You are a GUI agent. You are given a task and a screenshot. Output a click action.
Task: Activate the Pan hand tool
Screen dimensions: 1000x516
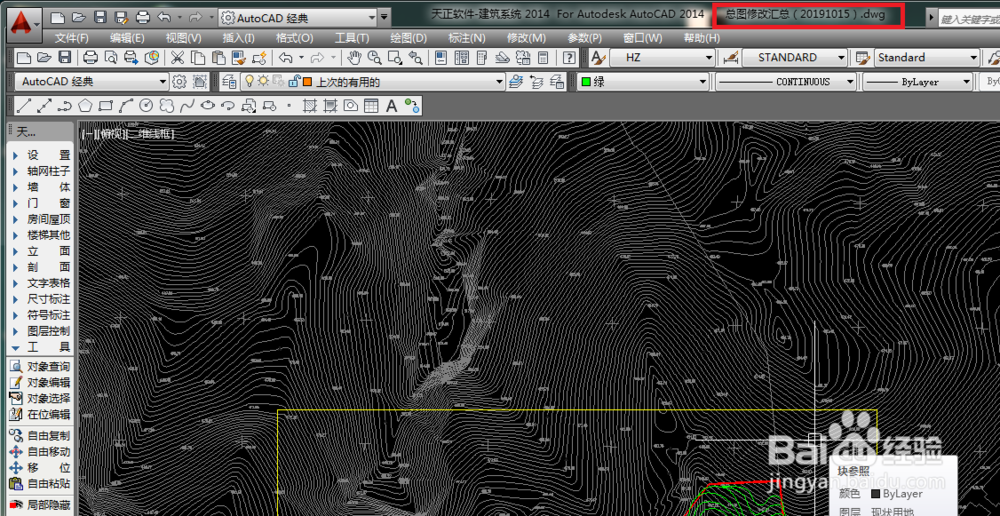(354, 58)
